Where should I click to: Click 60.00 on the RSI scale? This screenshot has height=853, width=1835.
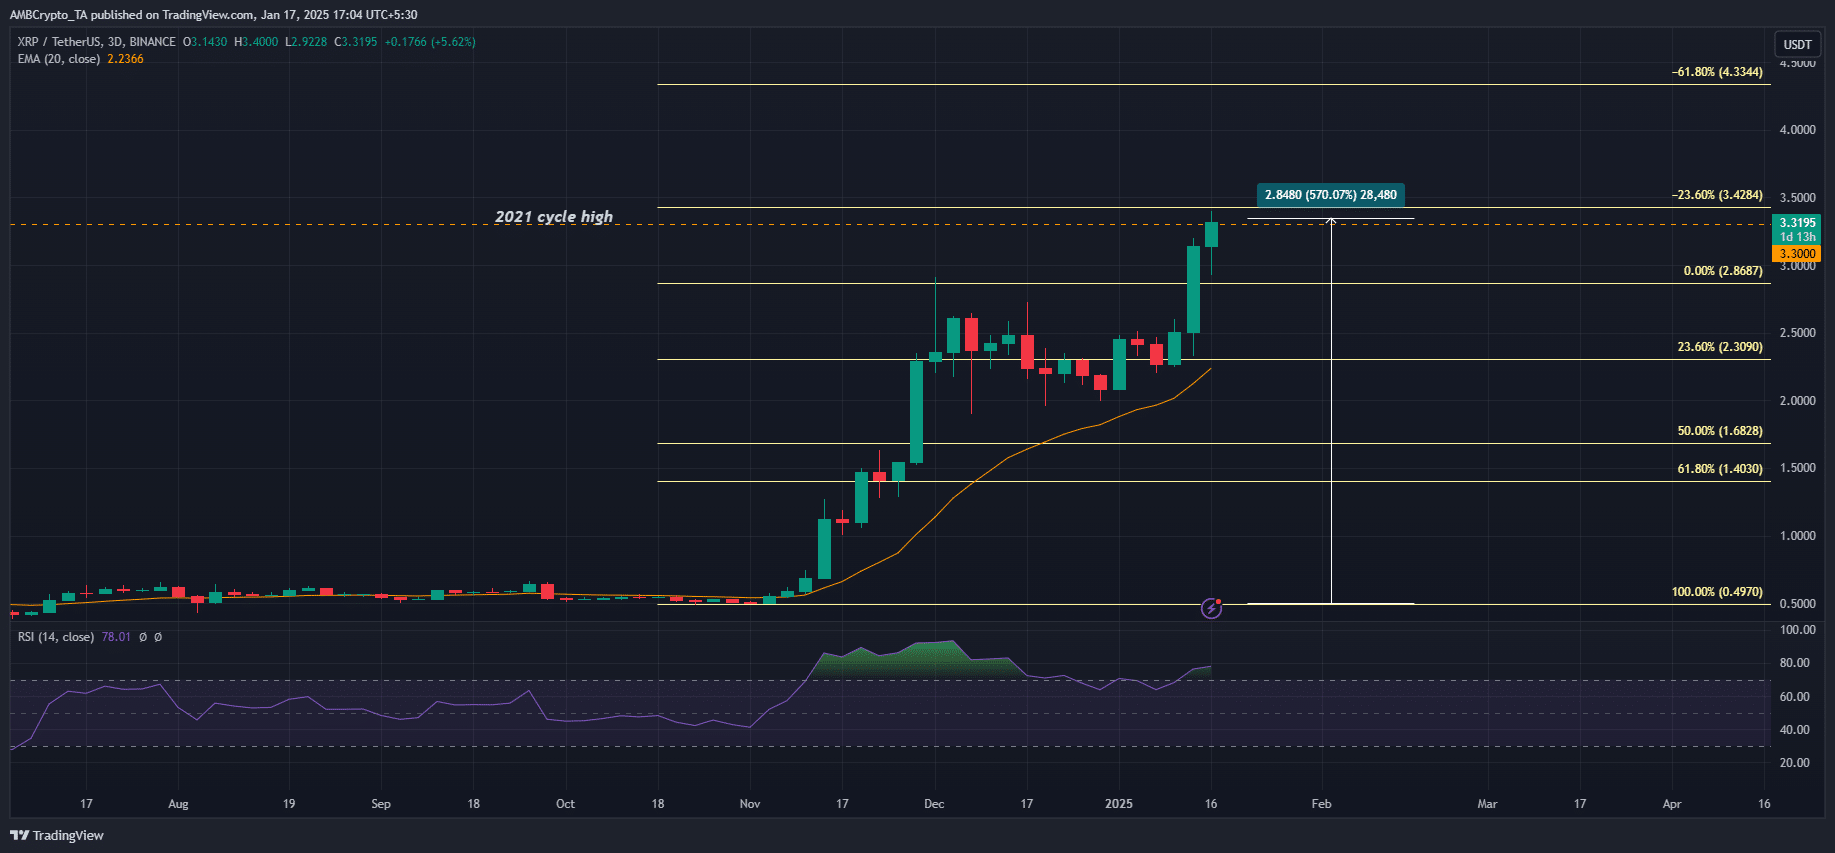[x=1794, y=697]
